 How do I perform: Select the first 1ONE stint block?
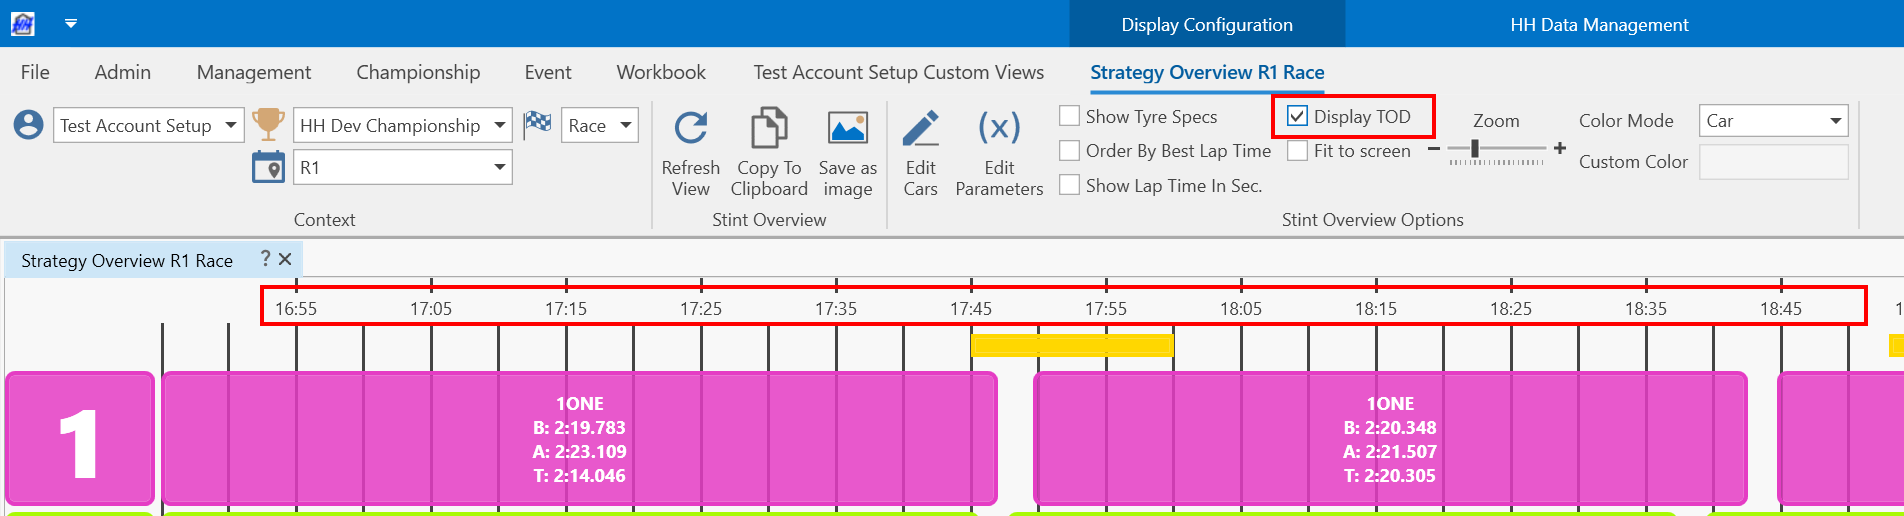pos(579,439)
